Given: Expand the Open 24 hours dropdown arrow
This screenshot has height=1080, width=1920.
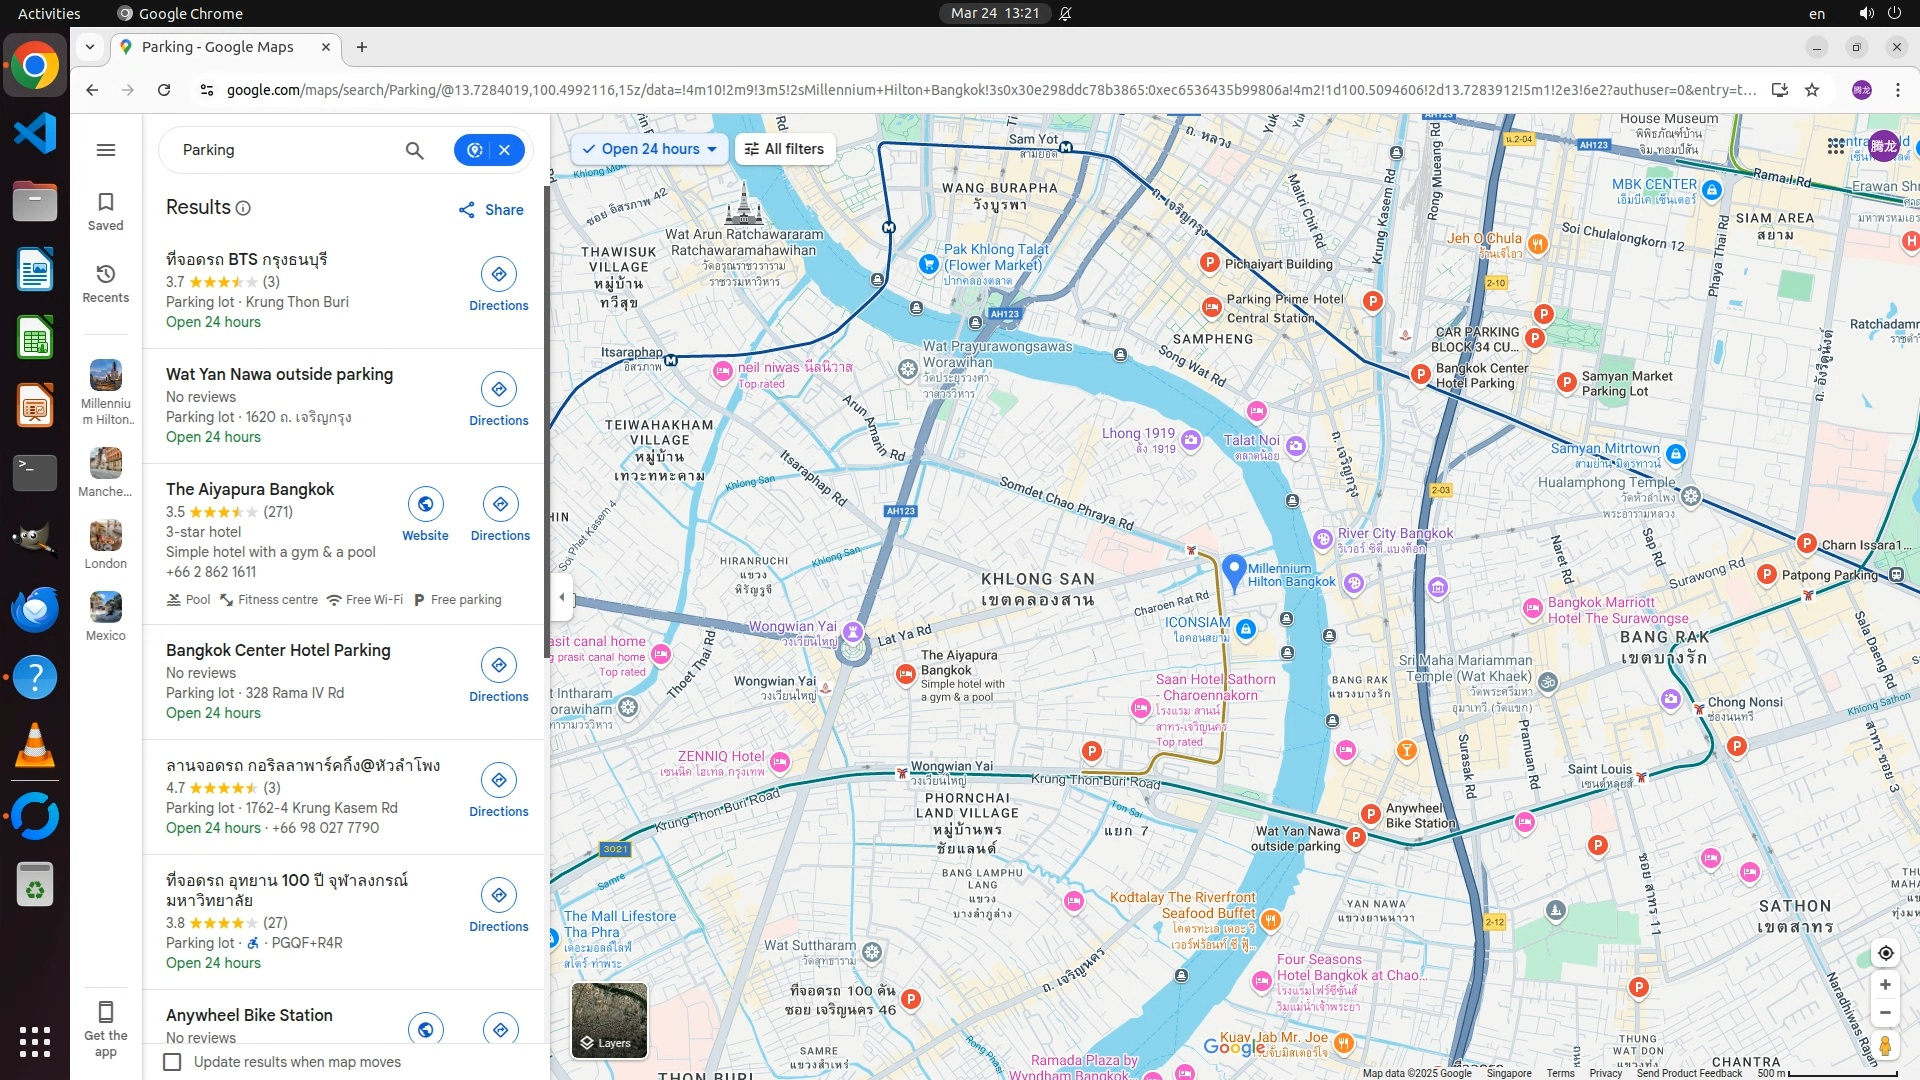Looking at the screenshot, I should pos(712,149).
